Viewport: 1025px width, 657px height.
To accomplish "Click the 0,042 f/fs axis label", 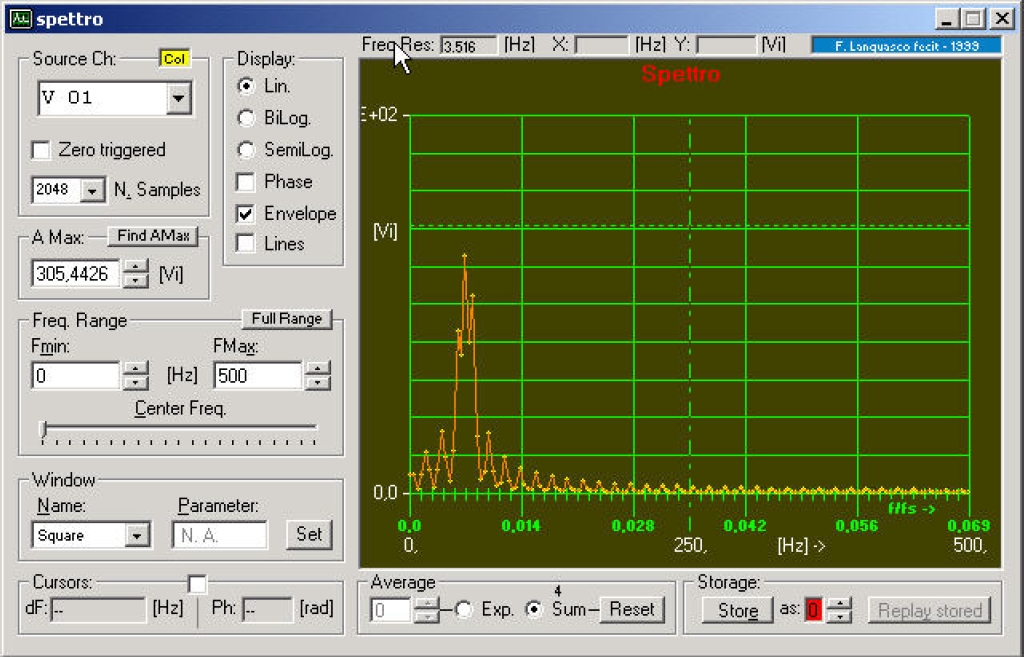I will pyautogui.click(x=745, y=526).
